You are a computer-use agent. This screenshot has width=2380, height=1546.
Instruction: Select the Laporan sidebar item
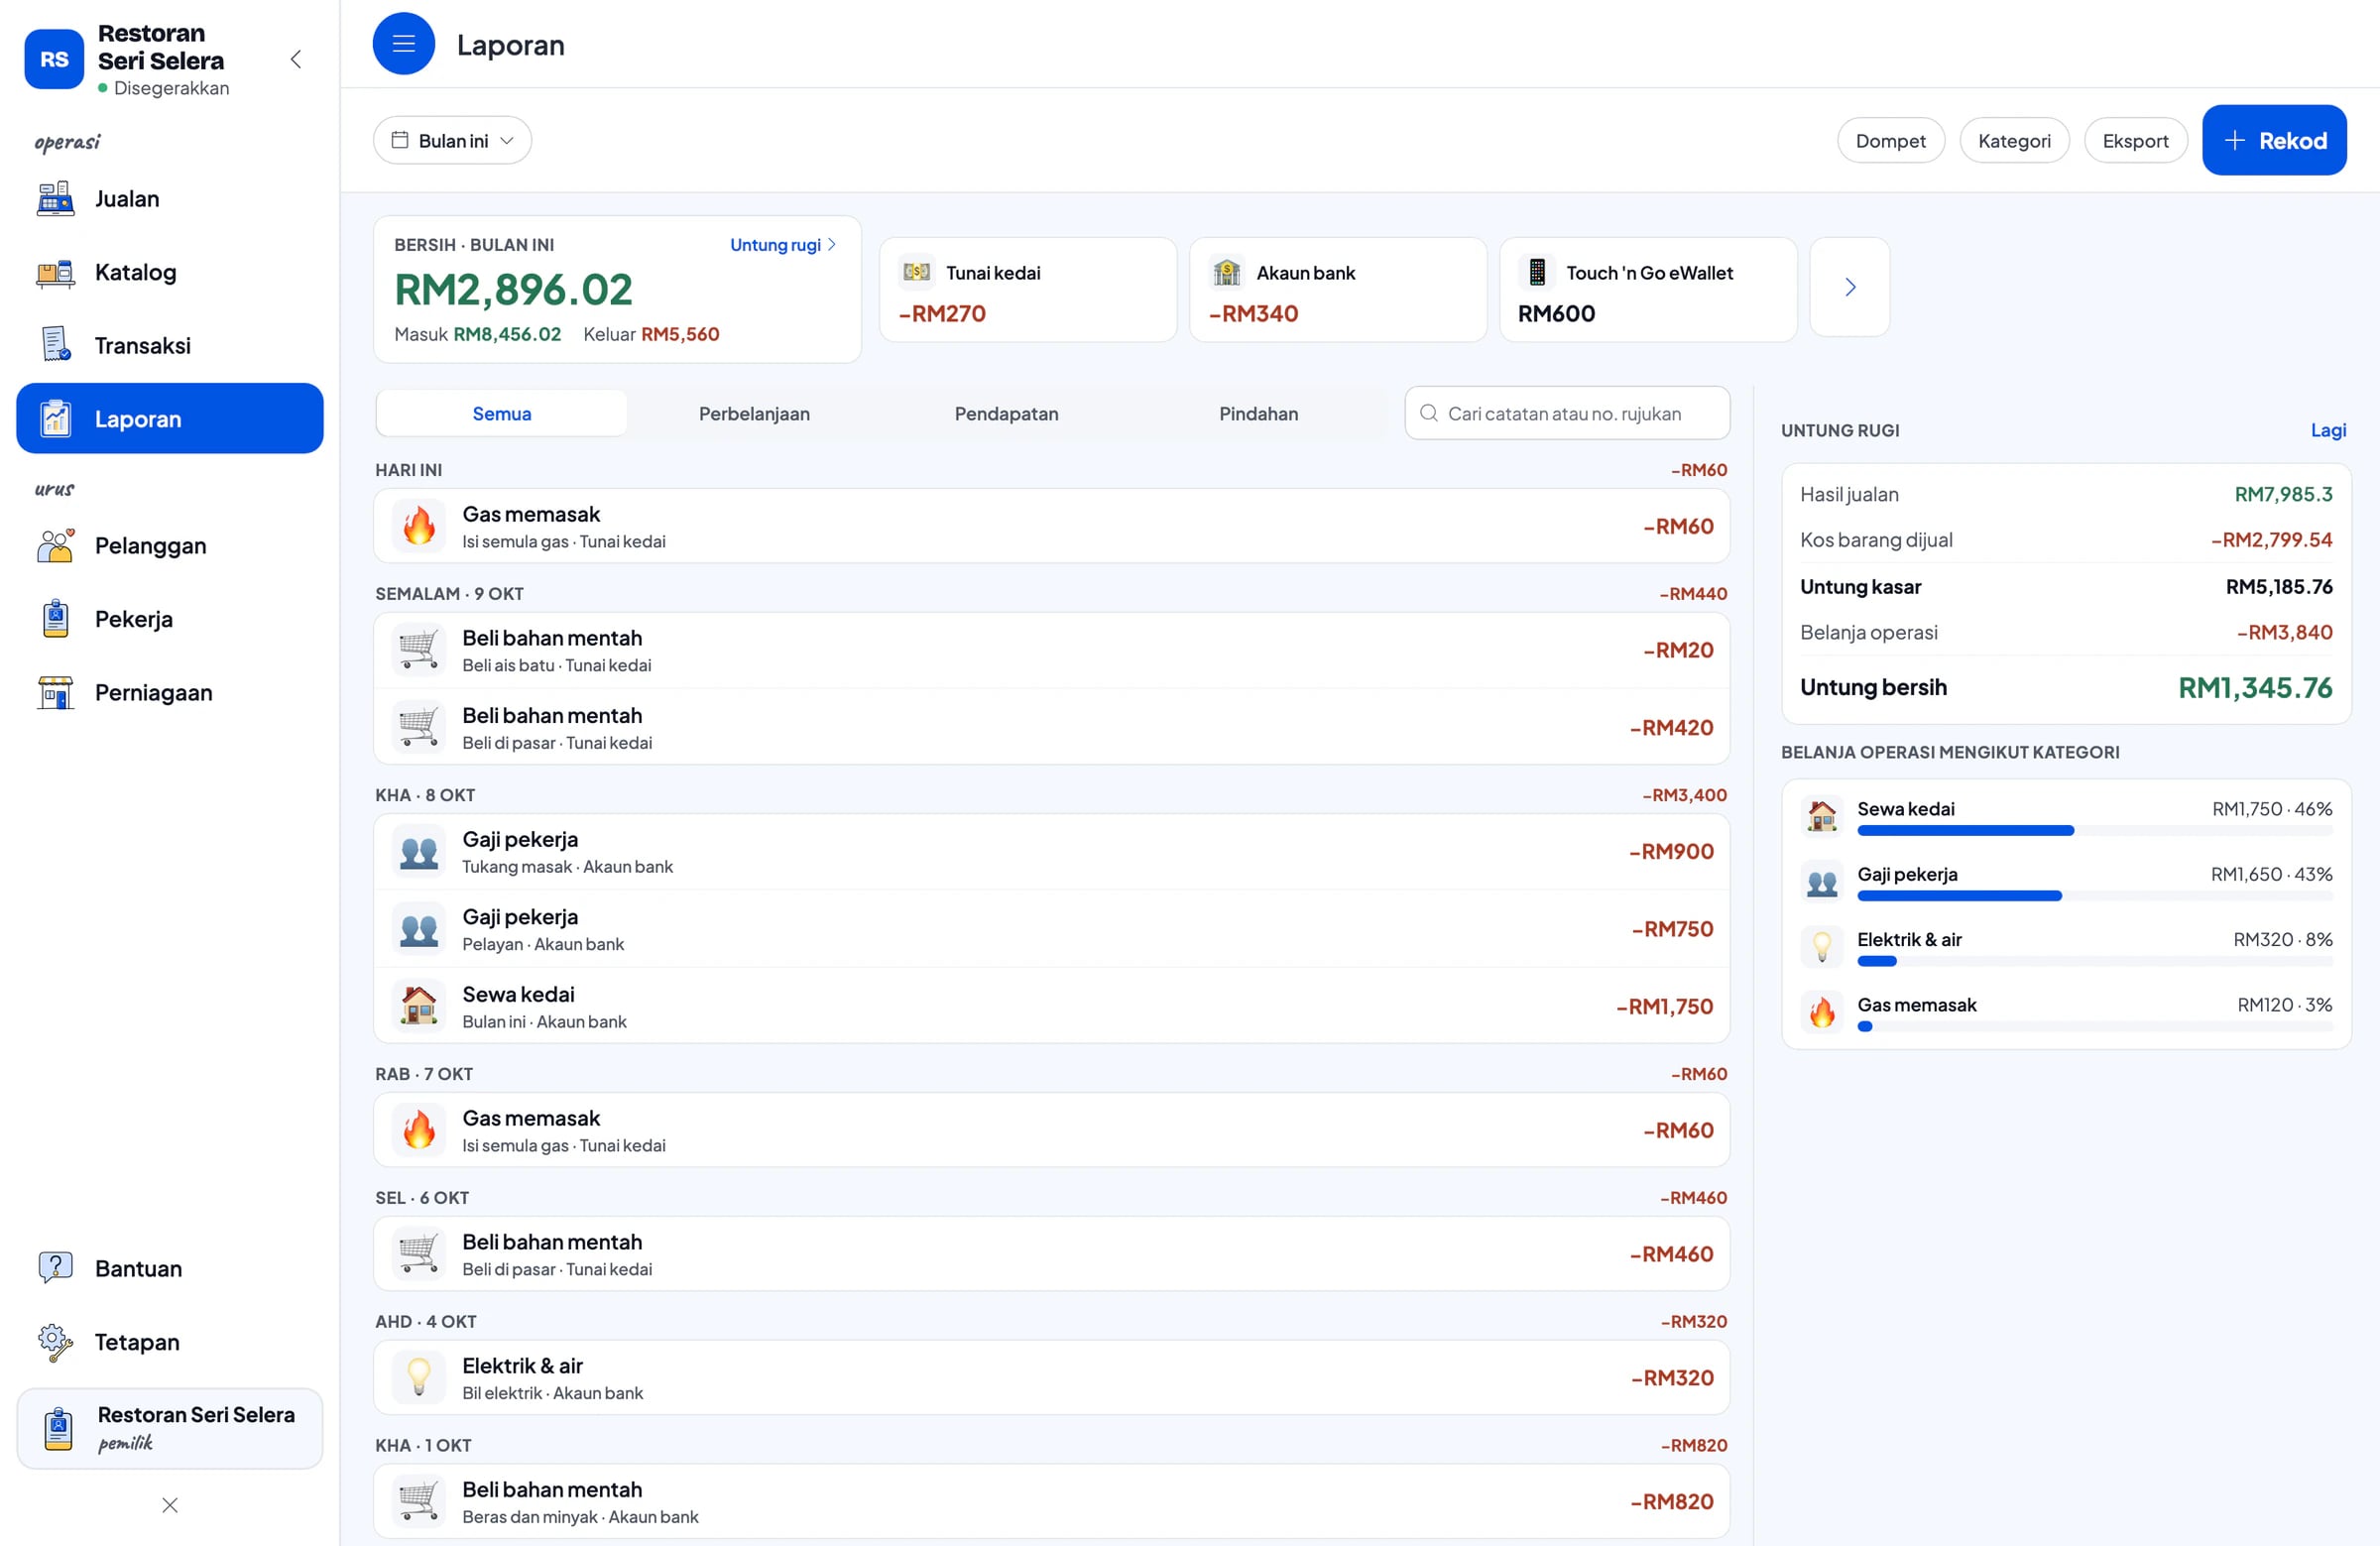(x=170, y=419)
